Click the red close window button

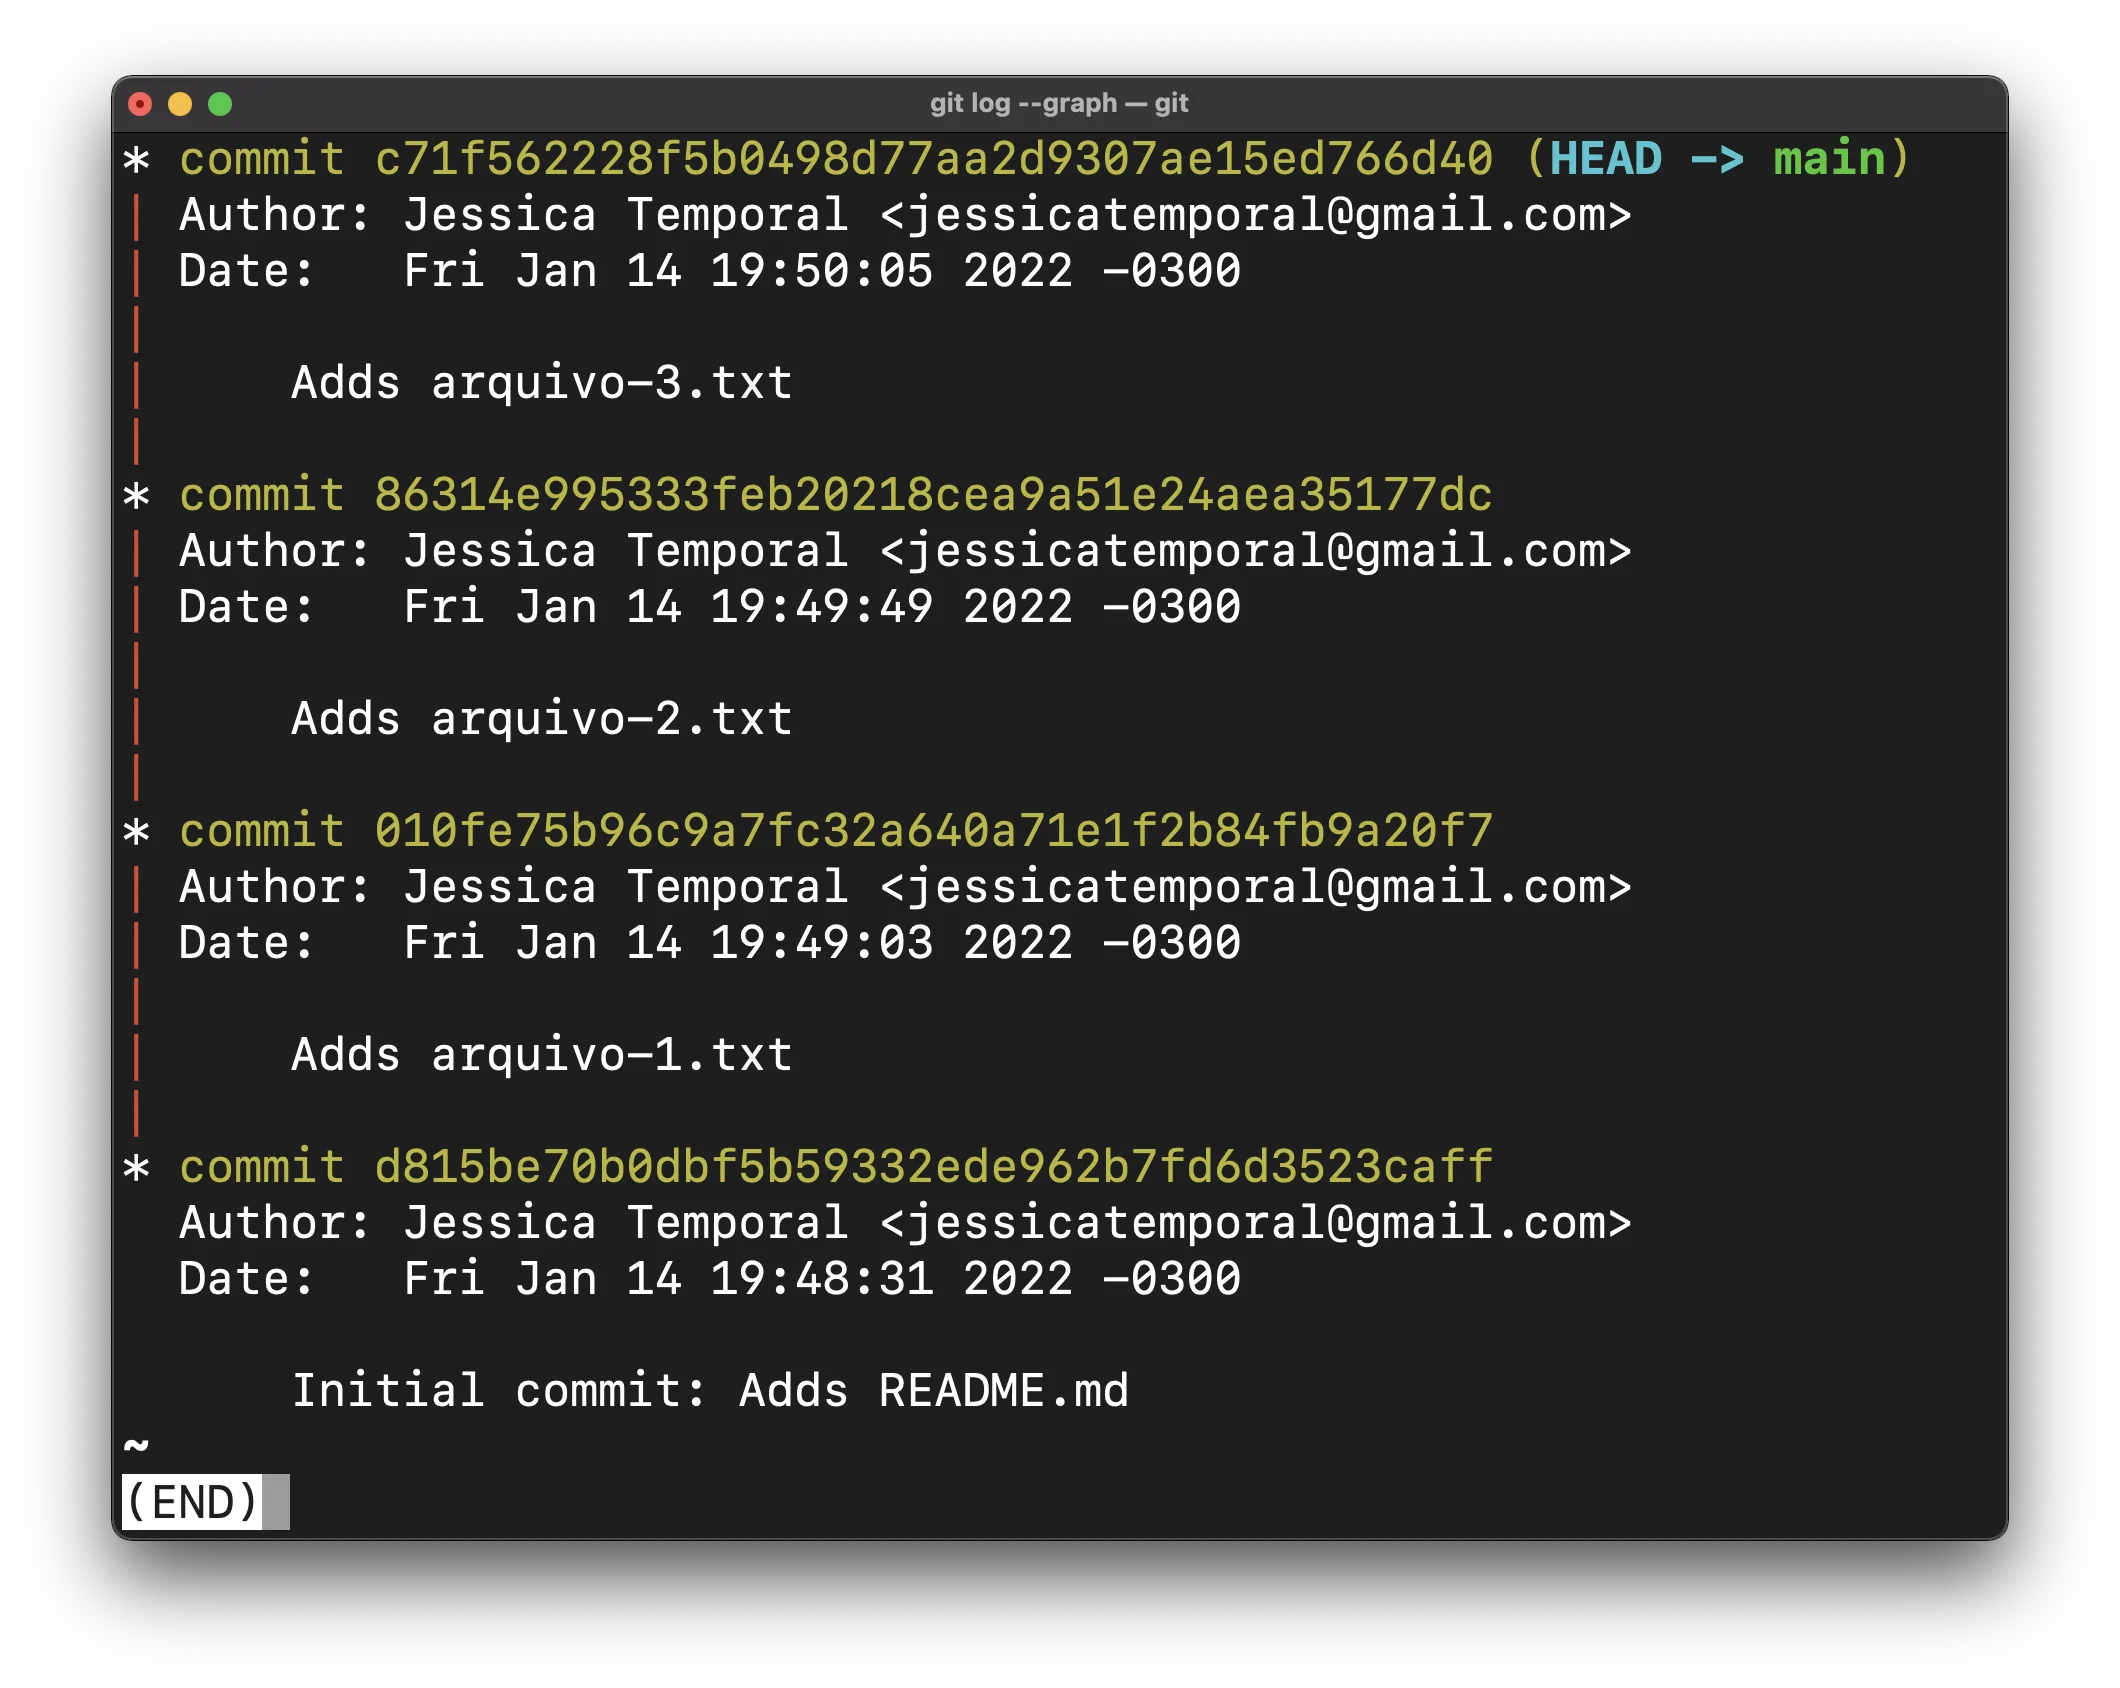[141, 104]
